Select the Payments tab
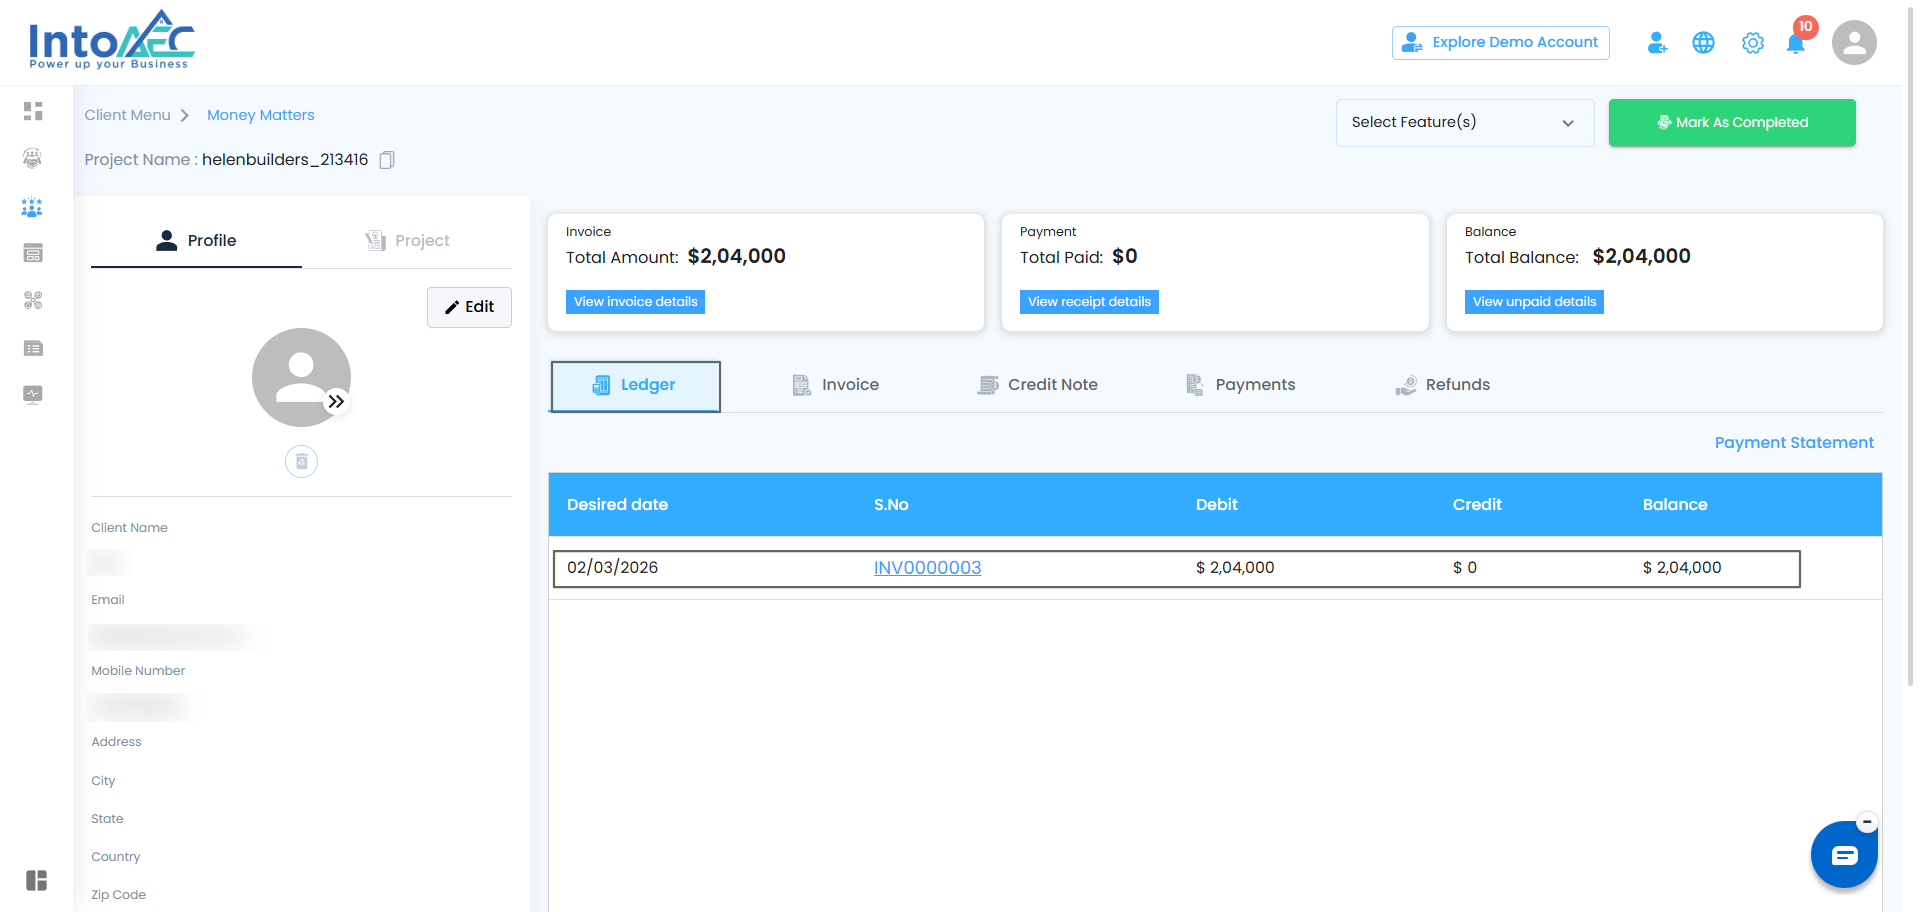This screenshot has width=1920, height=912. pyautogui.click(x=1240, y=385)
